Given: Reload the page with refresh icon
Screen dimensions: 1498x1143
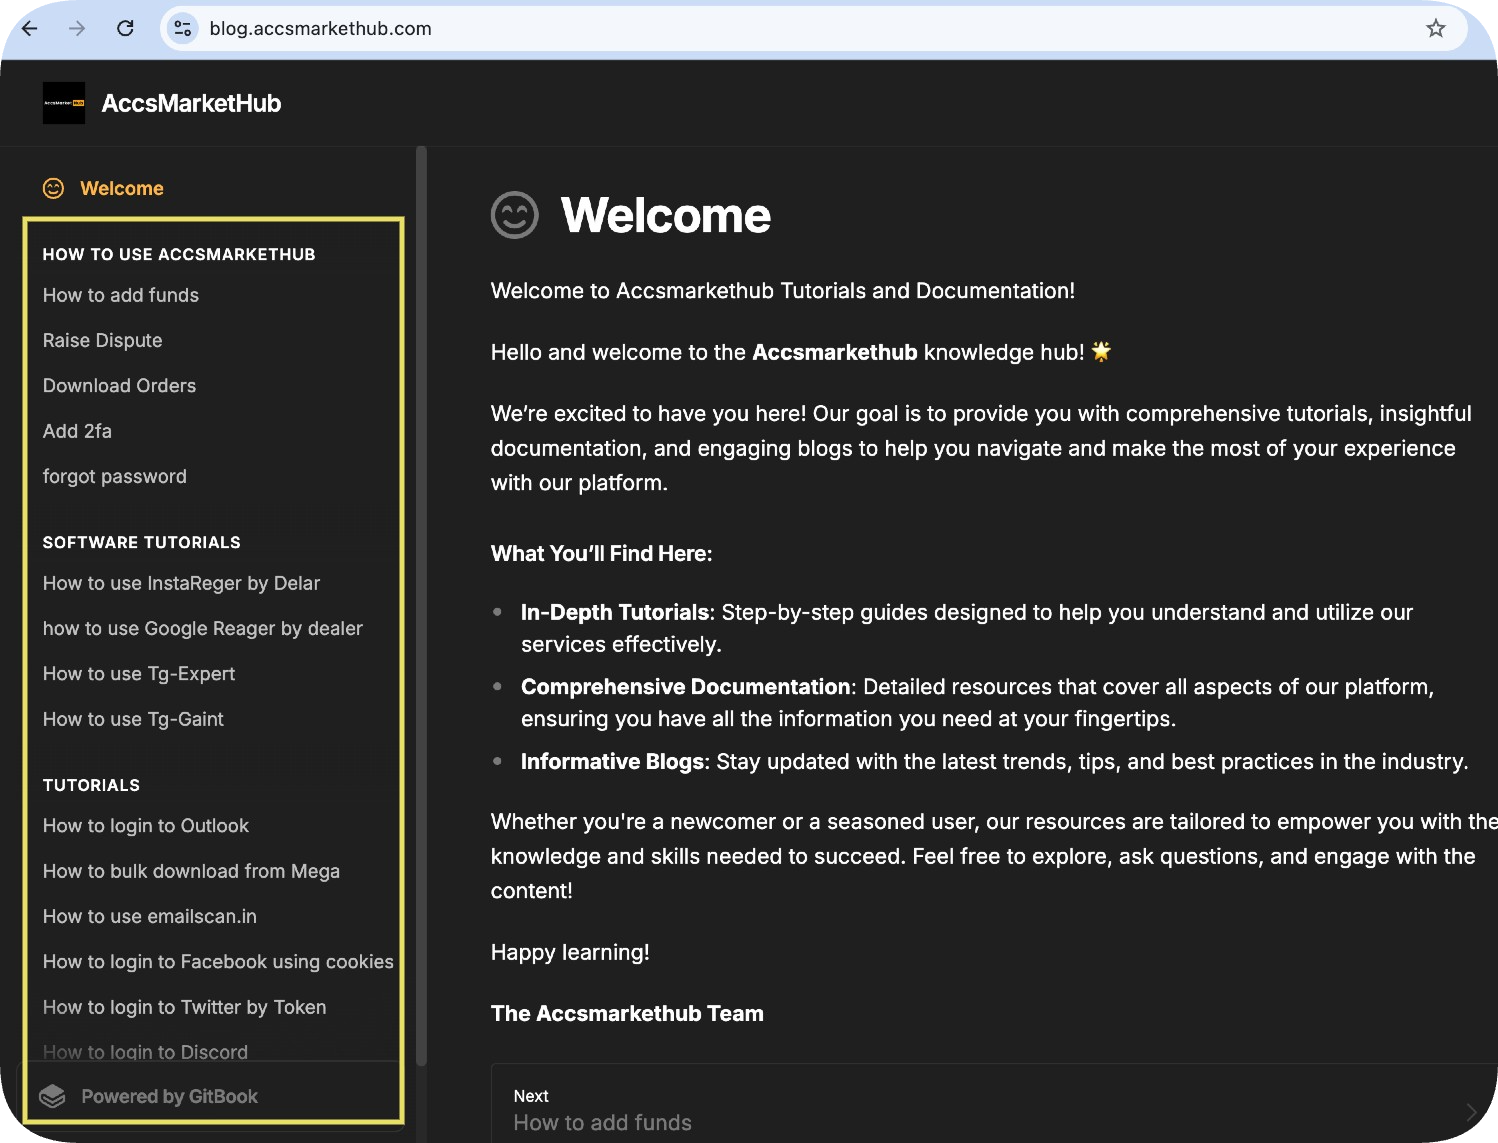Looking at the screenshot, I should pyautogui.click(x=125, y=28).
